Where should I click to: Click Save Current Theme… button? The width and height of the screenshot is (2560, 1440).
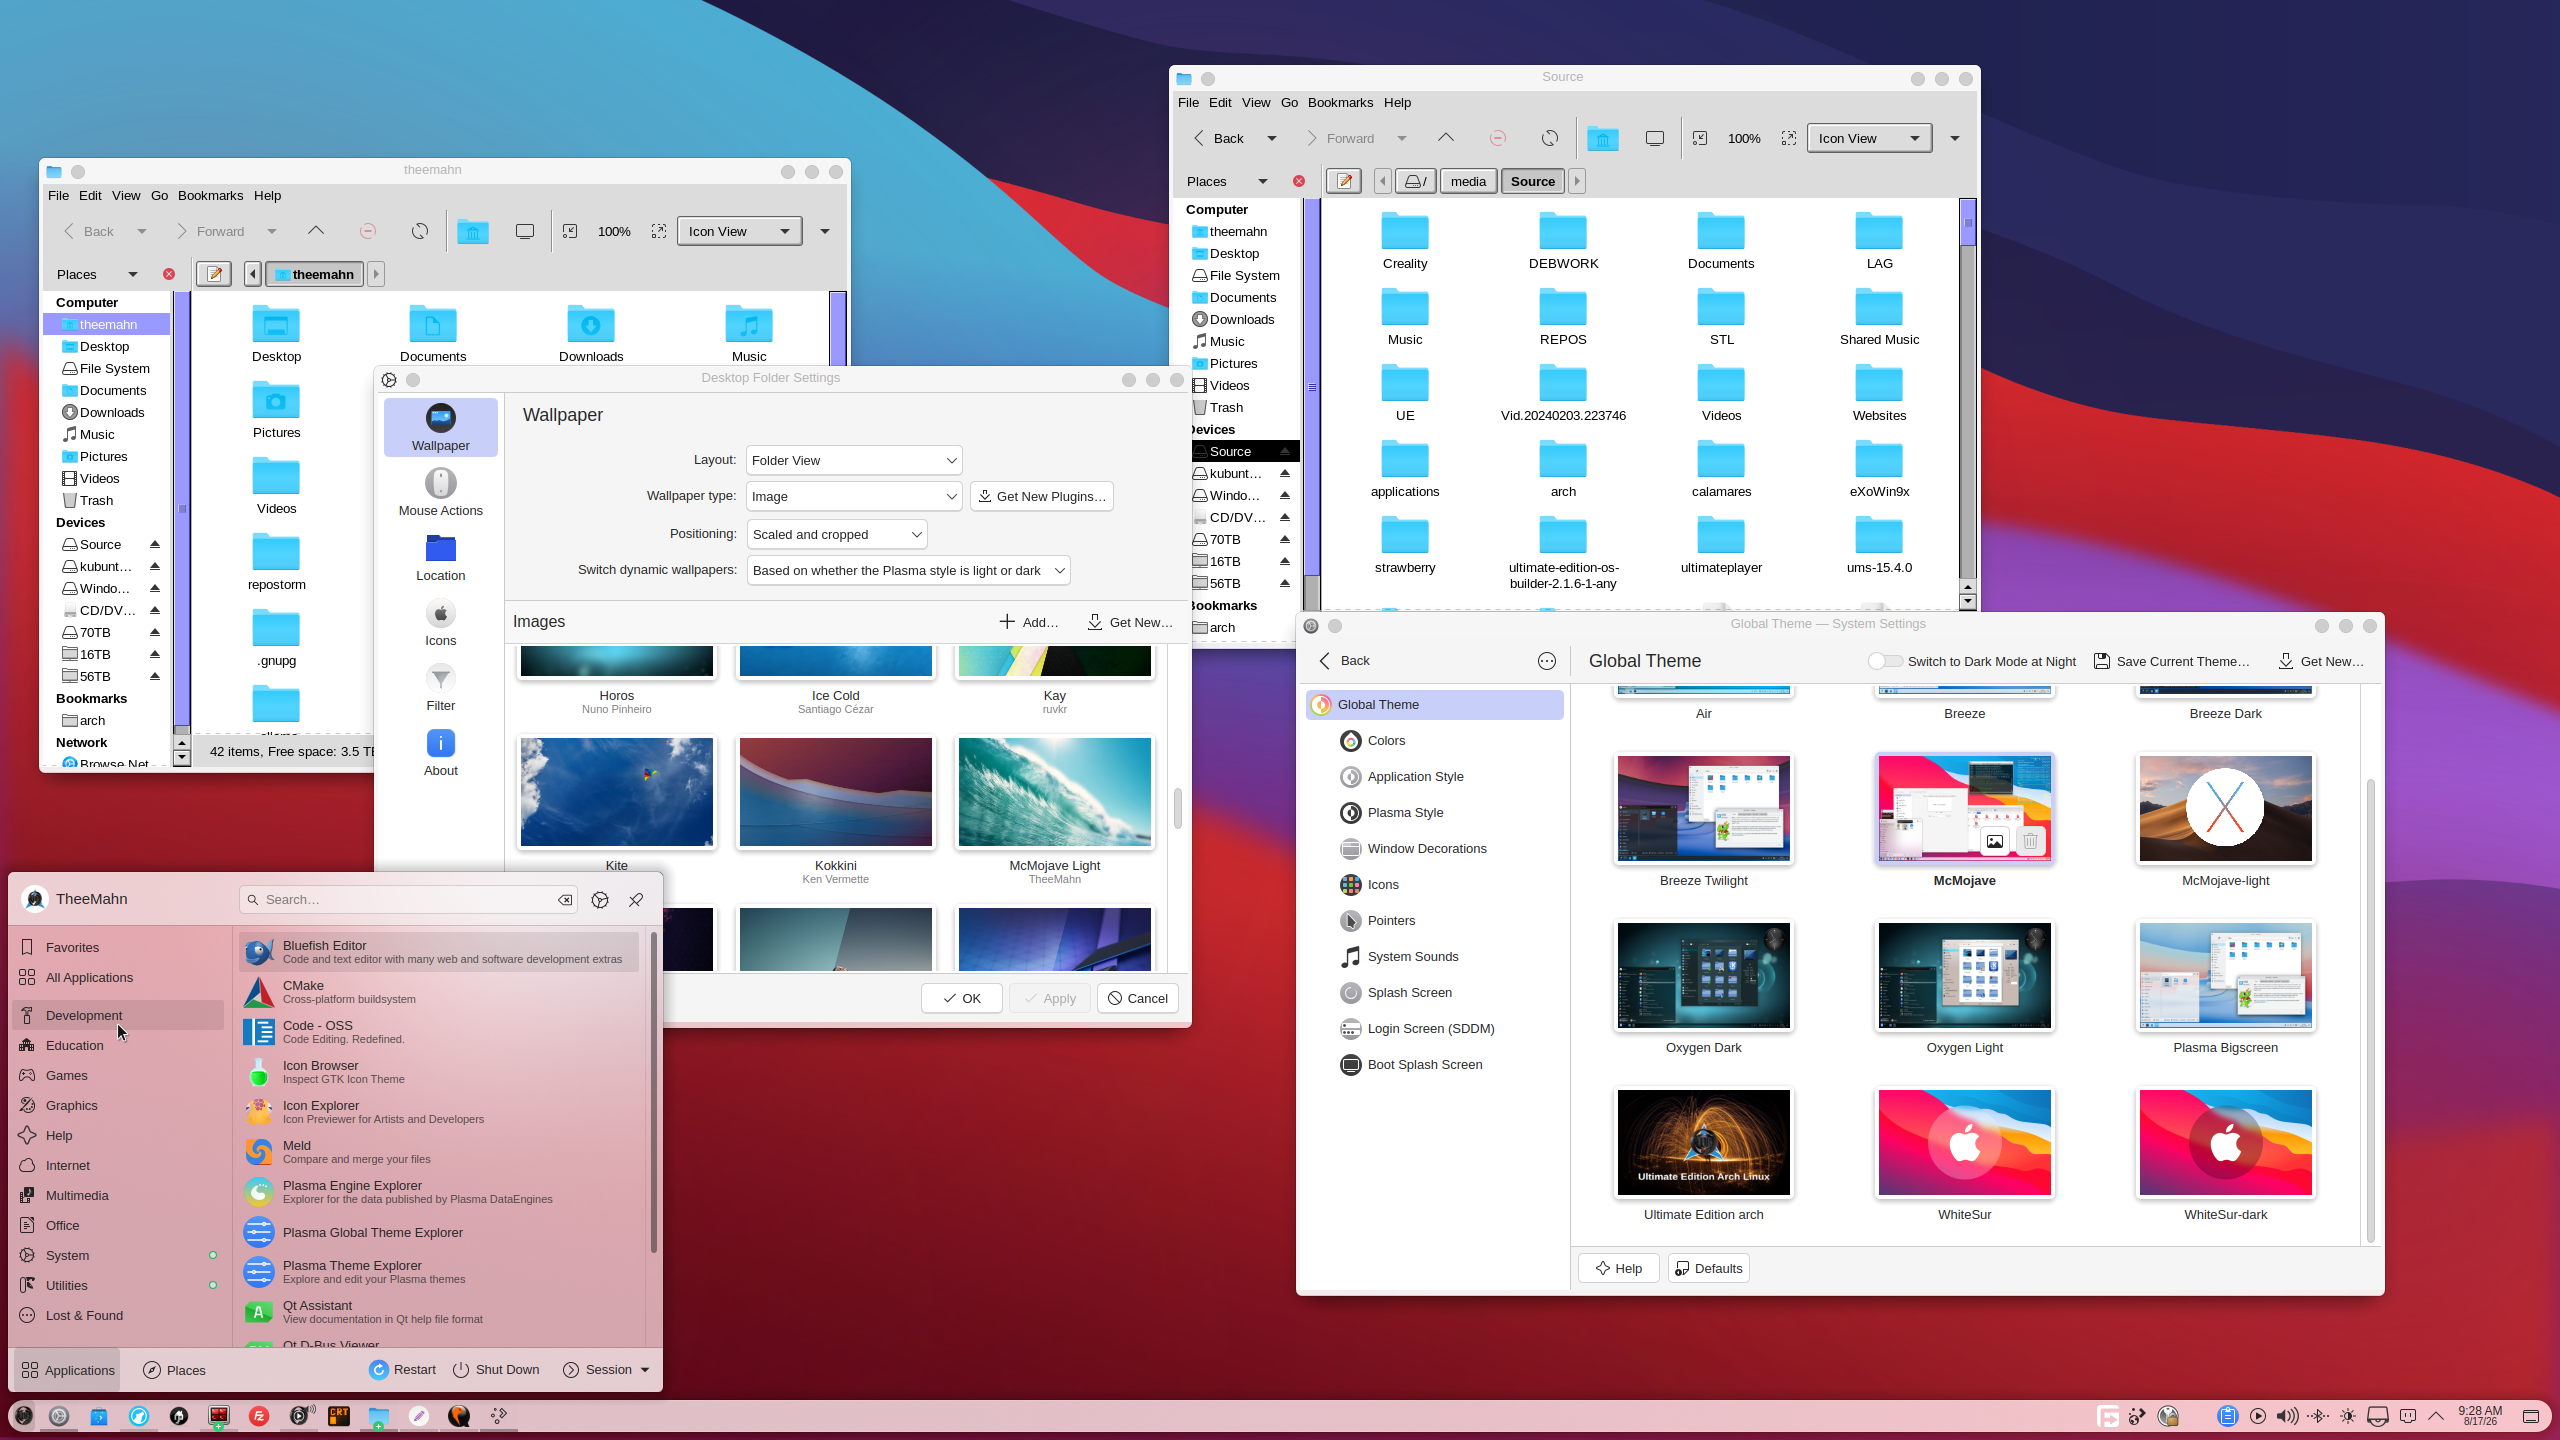click(2172, 661)
